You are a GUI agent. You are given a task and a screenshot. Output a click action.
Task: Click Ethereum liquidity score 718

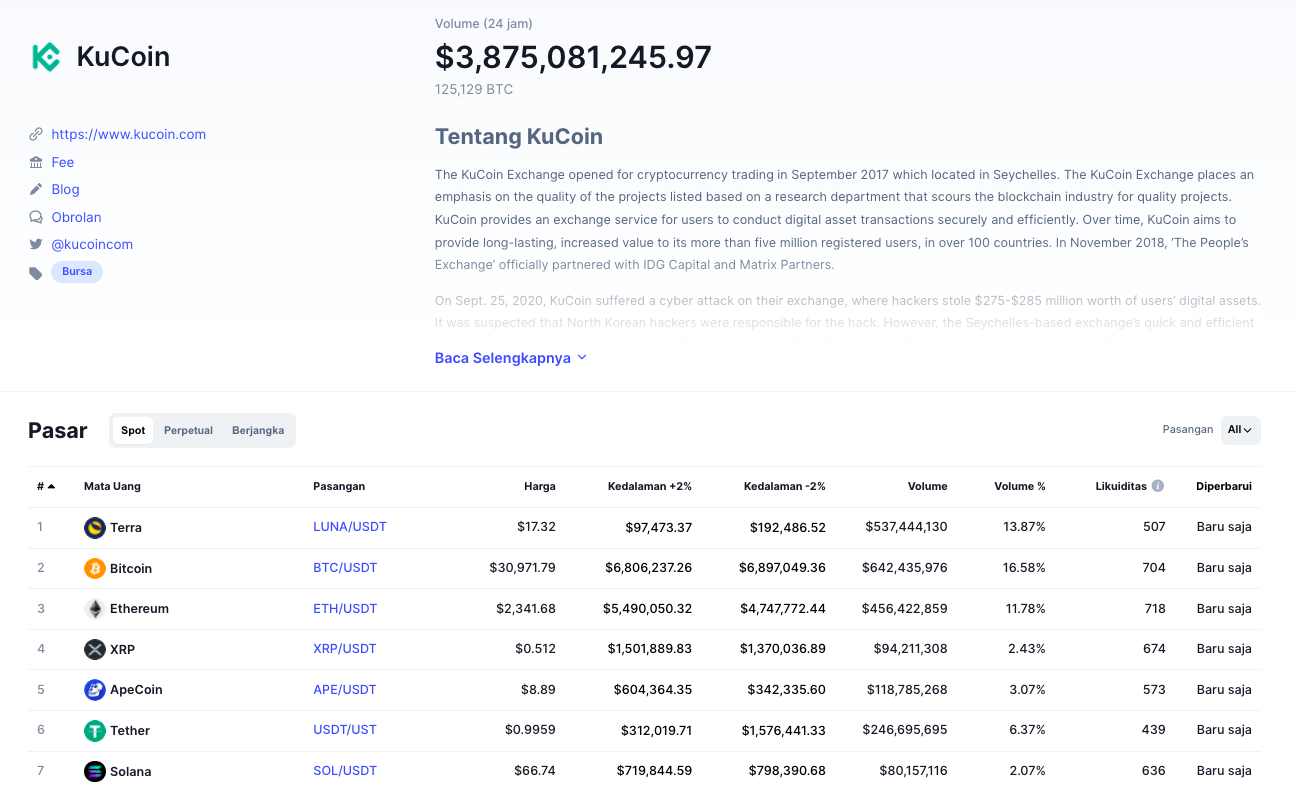pyautogui.click(x=1154, y=608)
